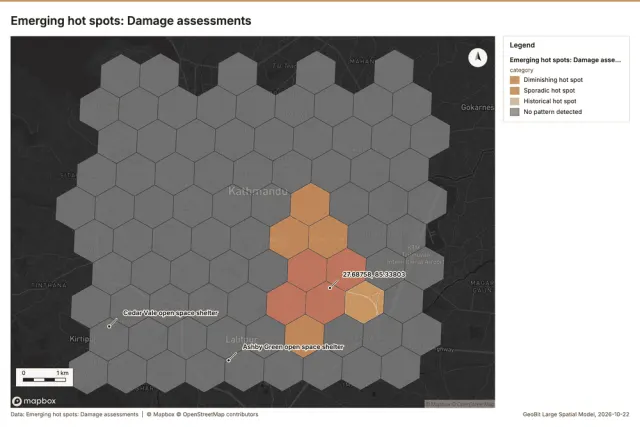Click the 1 km scale bar
640x427 pixels.
coord(44,377)
